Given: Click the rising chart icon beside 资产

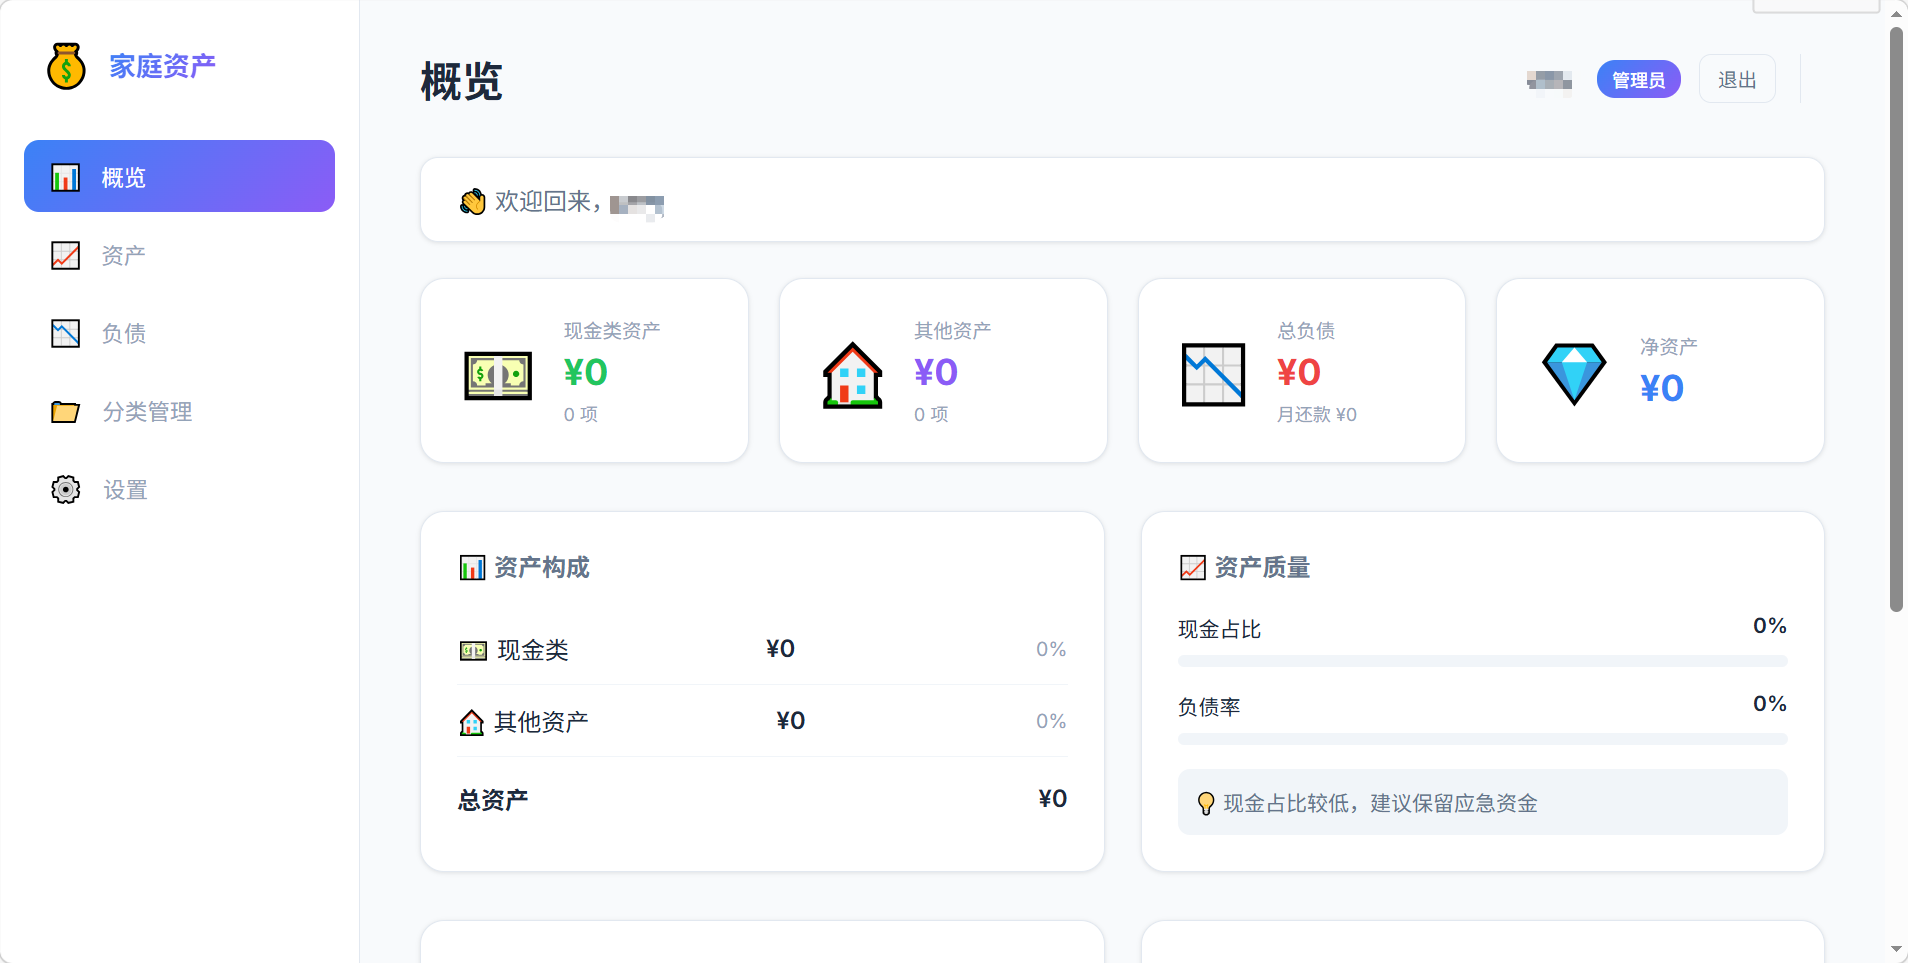Looking at the screenshot, I should 66,255.
